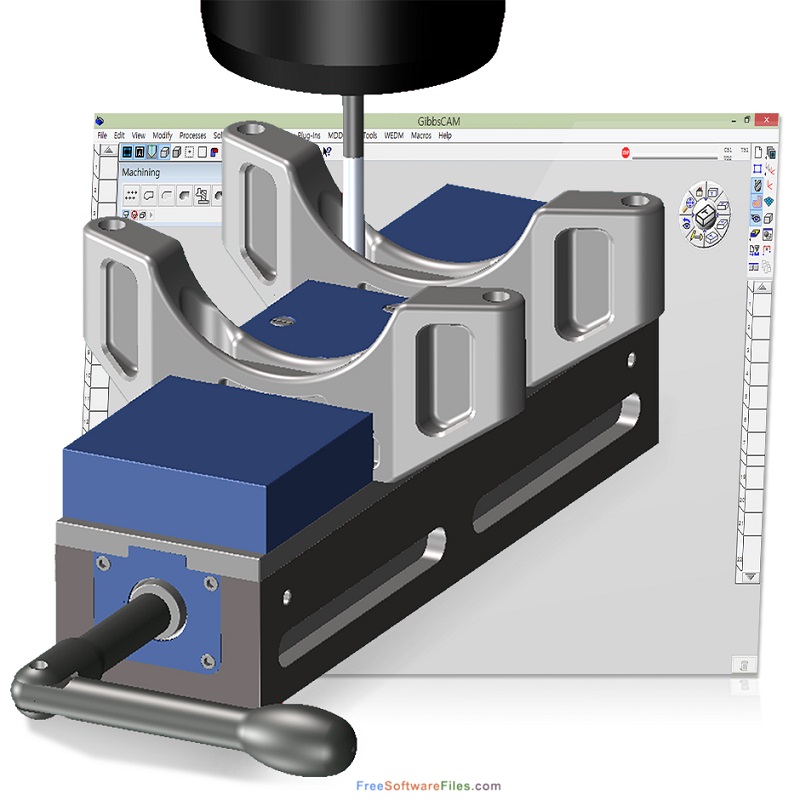Toggle the milling tool list icon
The image size is (800, 800).
tap(758, 185)
